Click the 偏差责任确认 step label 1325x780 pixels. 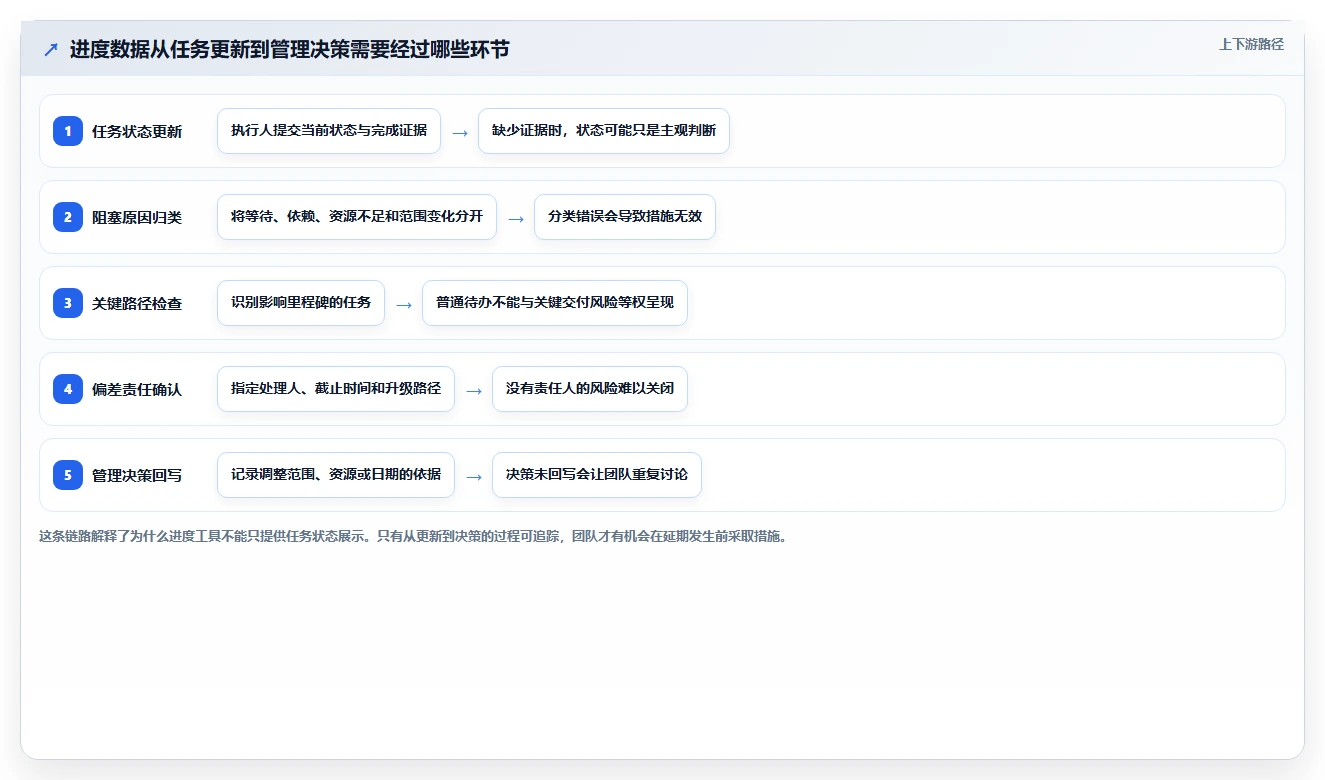(137, 389)
